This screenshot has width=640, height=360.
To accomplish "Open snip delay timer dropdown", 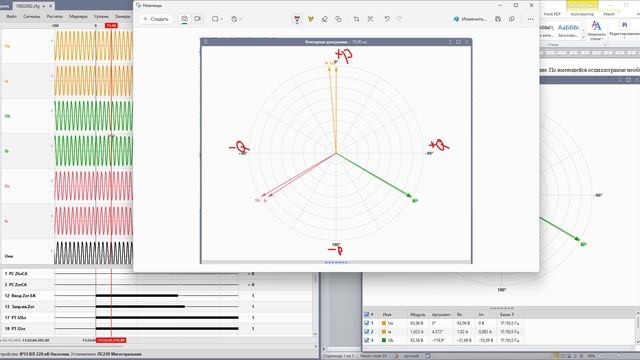I will pyautogui.click(x=236, y=19).
